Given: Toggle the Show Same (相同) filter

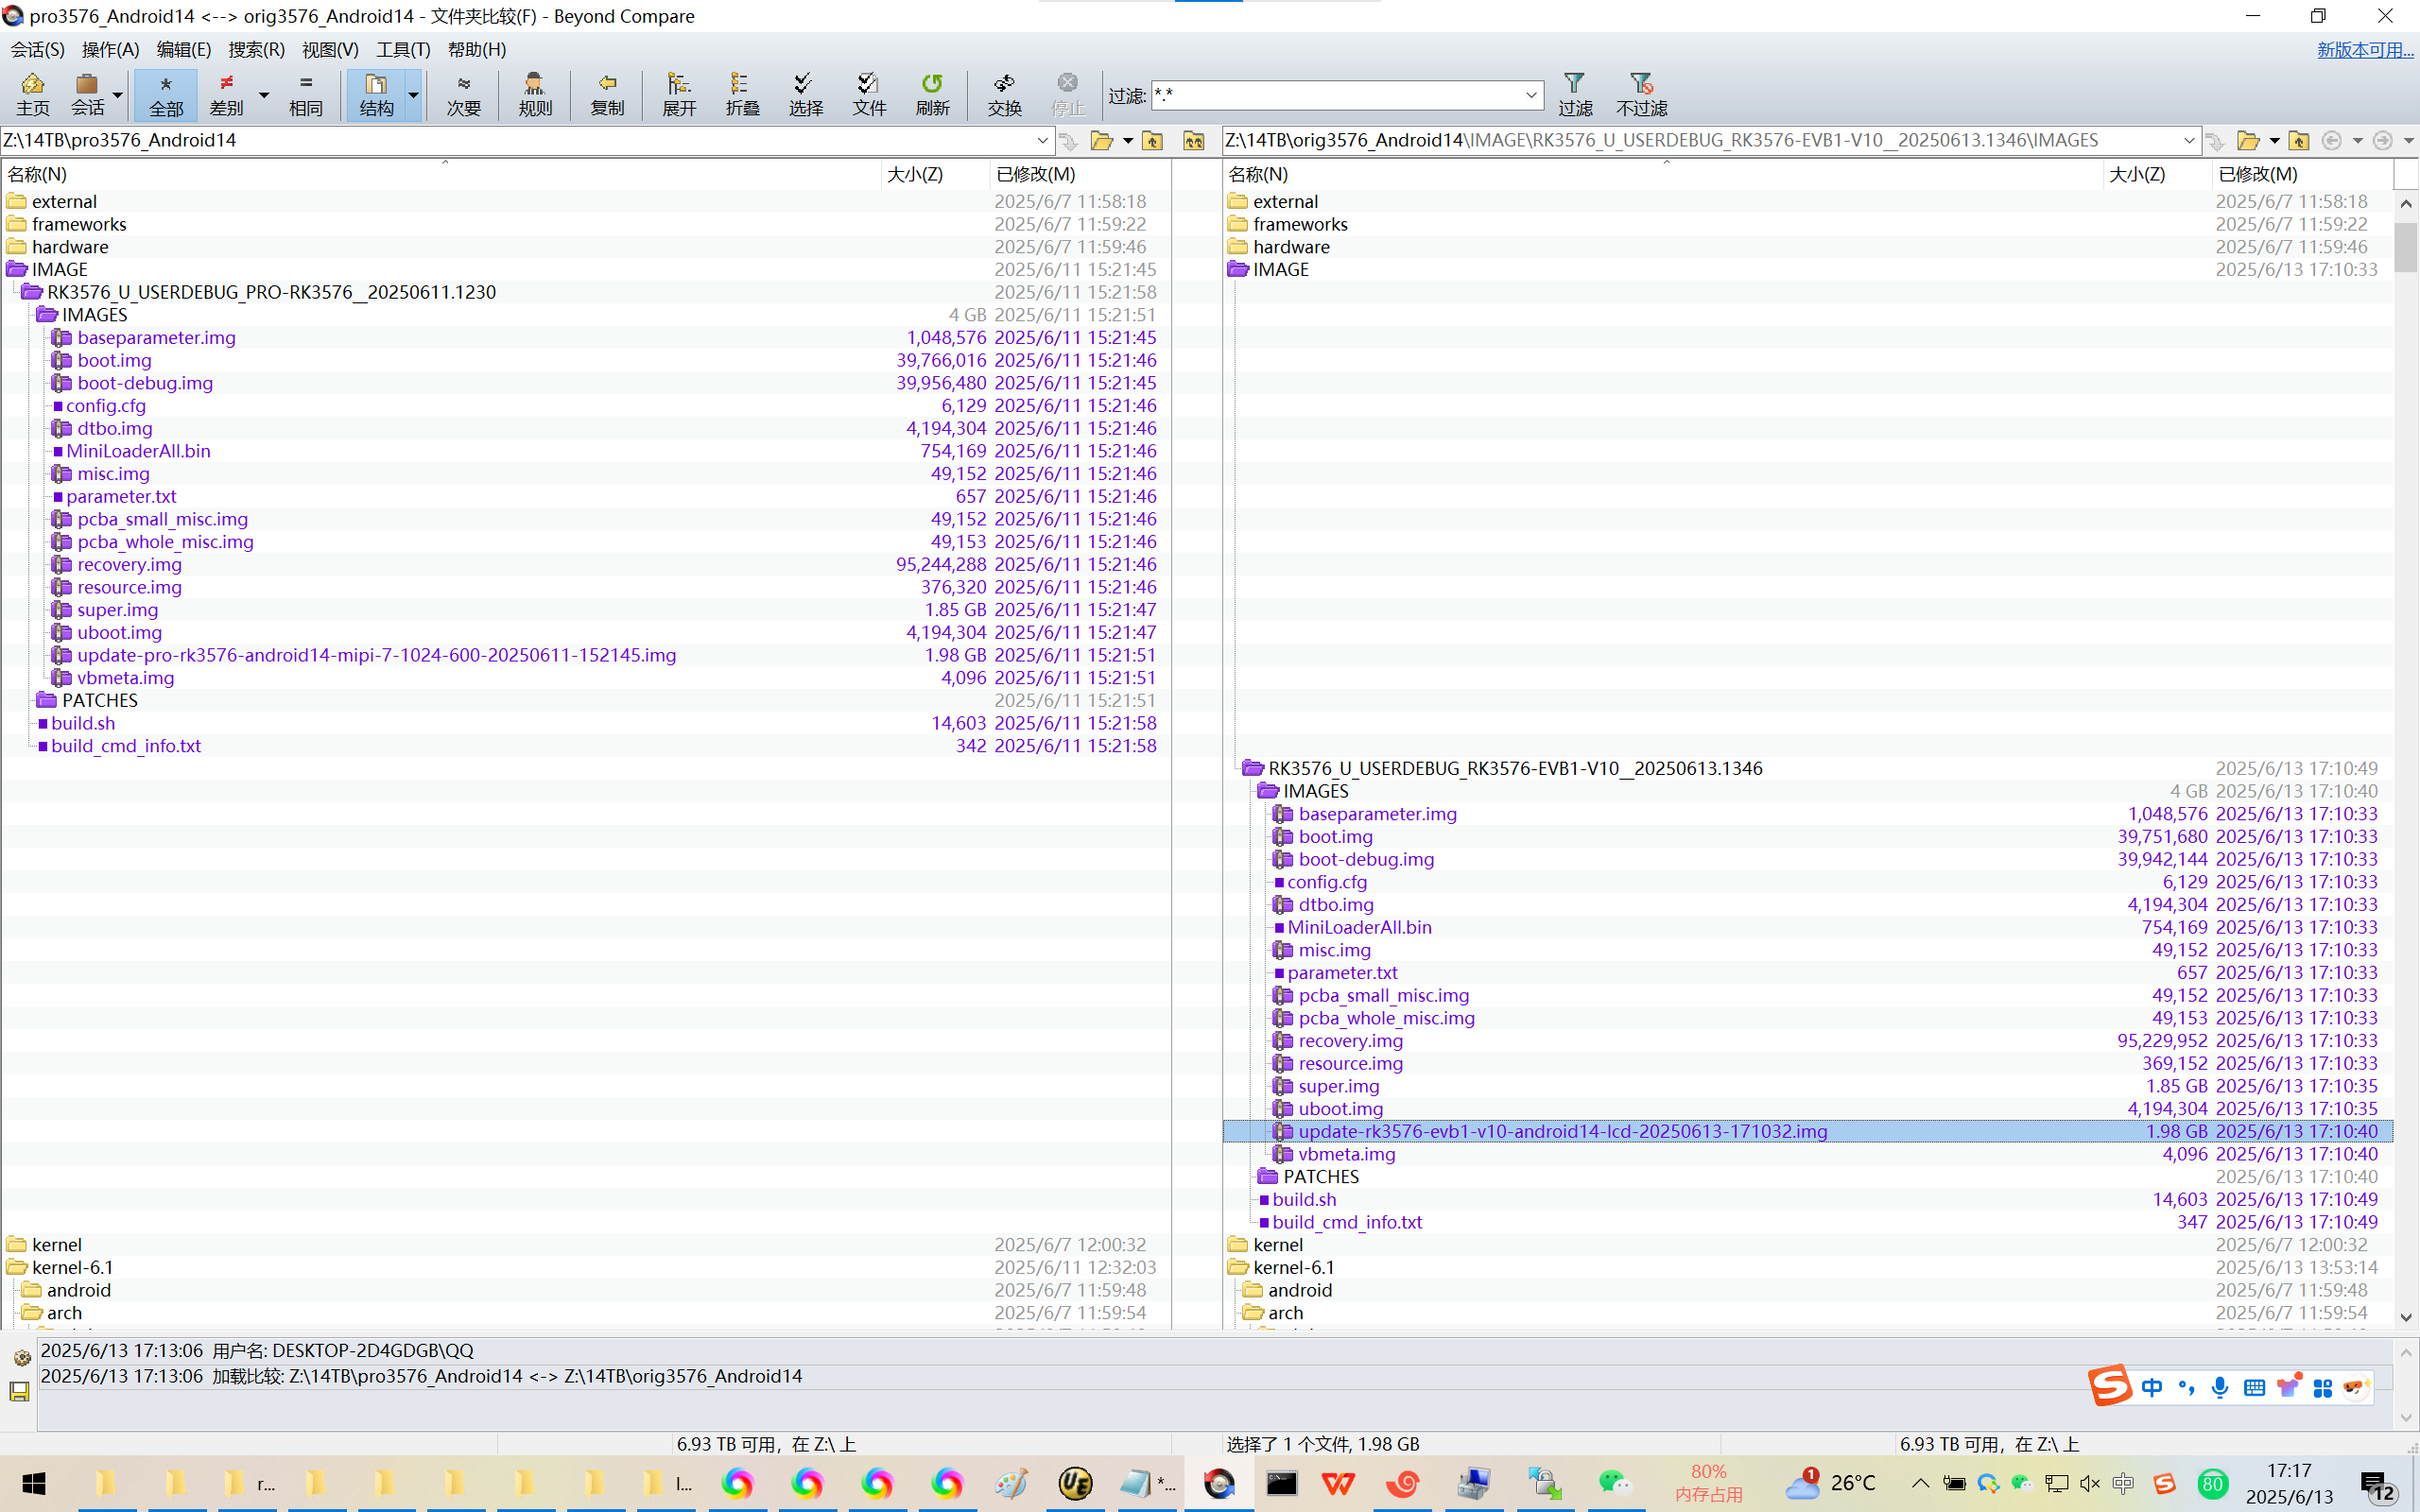Looking at the screenshot, I should pyautogui.click(x=305, y=94).
